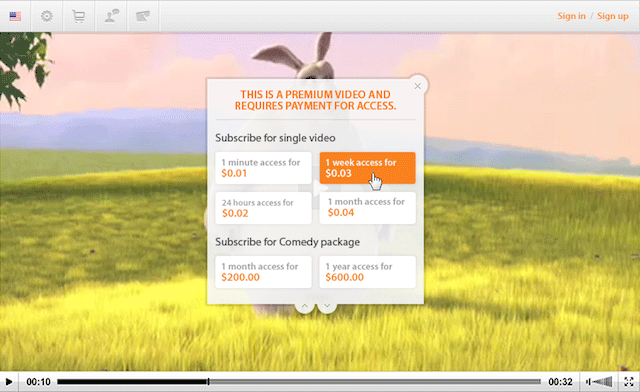Play the video with the play button
Screen dimensions: 640x392
click(x=9, y=382)
